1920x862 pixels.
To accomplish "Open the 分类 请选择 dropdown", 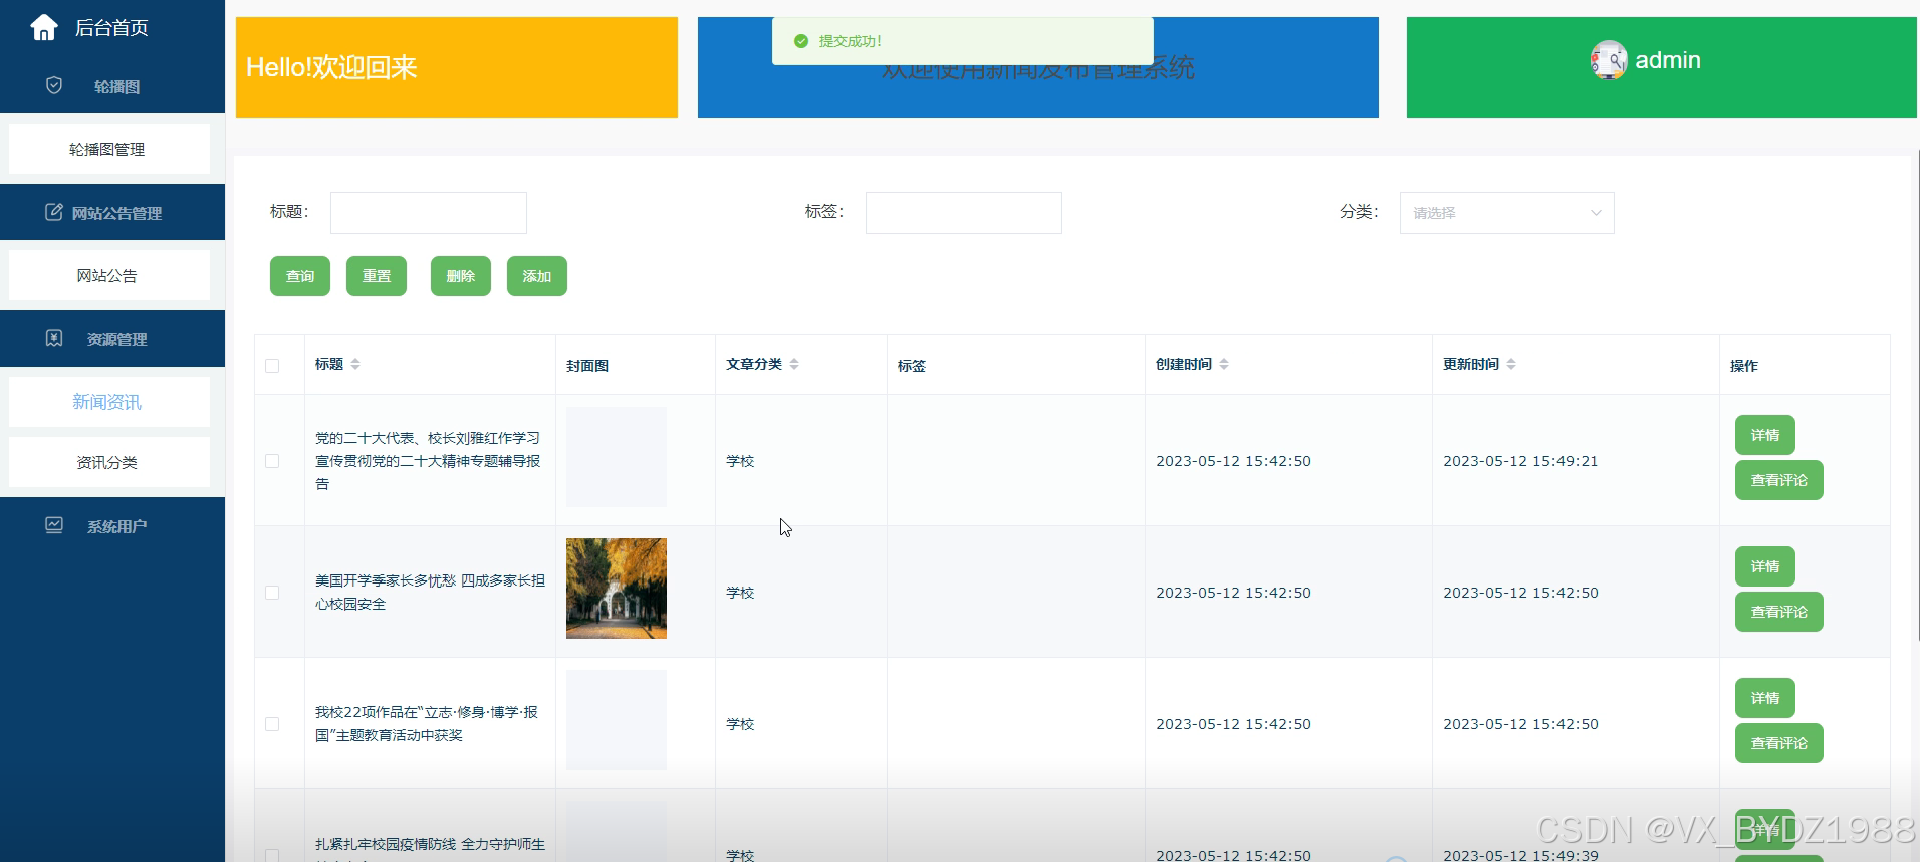I will click(1507, 213).
